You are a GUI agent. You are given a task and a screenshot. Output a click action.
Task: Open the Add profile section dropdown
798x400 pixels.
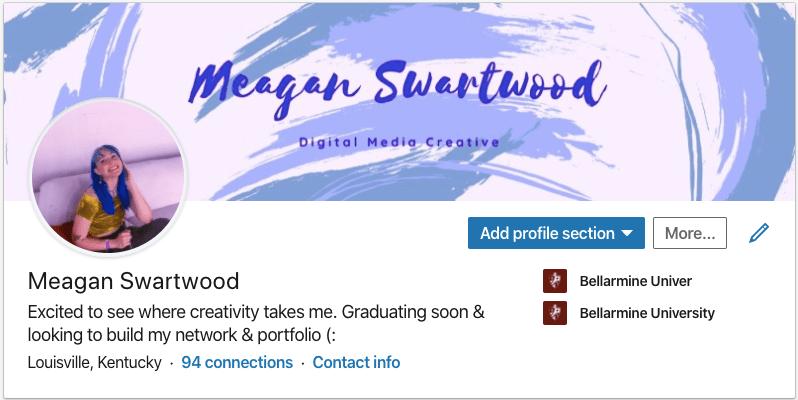point(556,233)
